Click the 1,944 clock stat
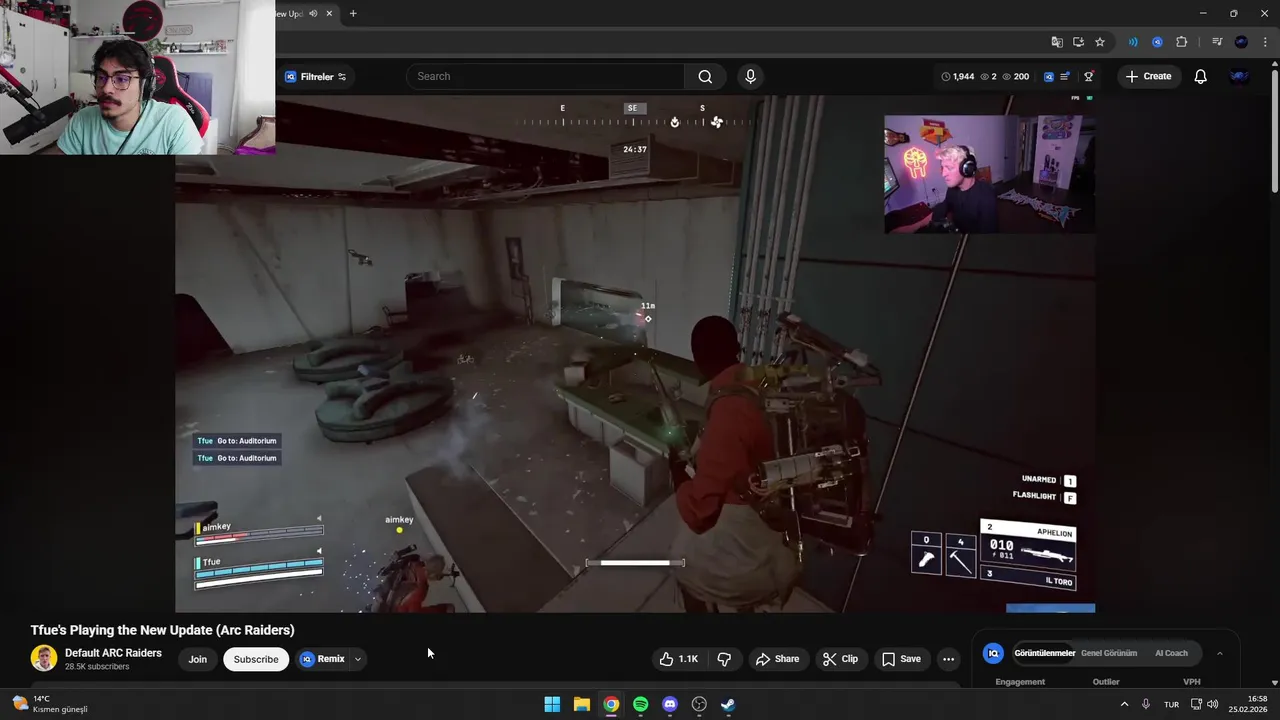 (x=958, y=77)
